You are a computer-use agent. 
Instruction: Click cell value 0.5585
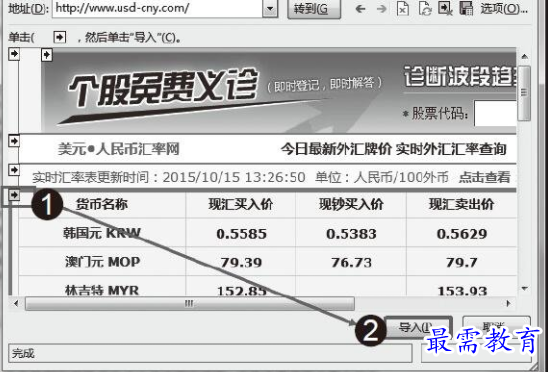point(241,234)
